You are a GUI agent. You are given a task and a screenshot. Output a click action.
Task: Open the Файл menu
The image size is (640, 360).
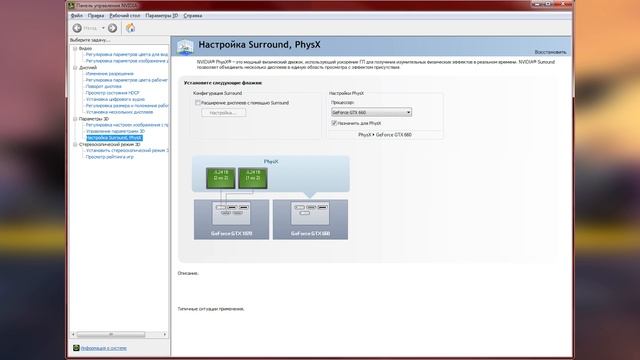click(x=77, y=16)
